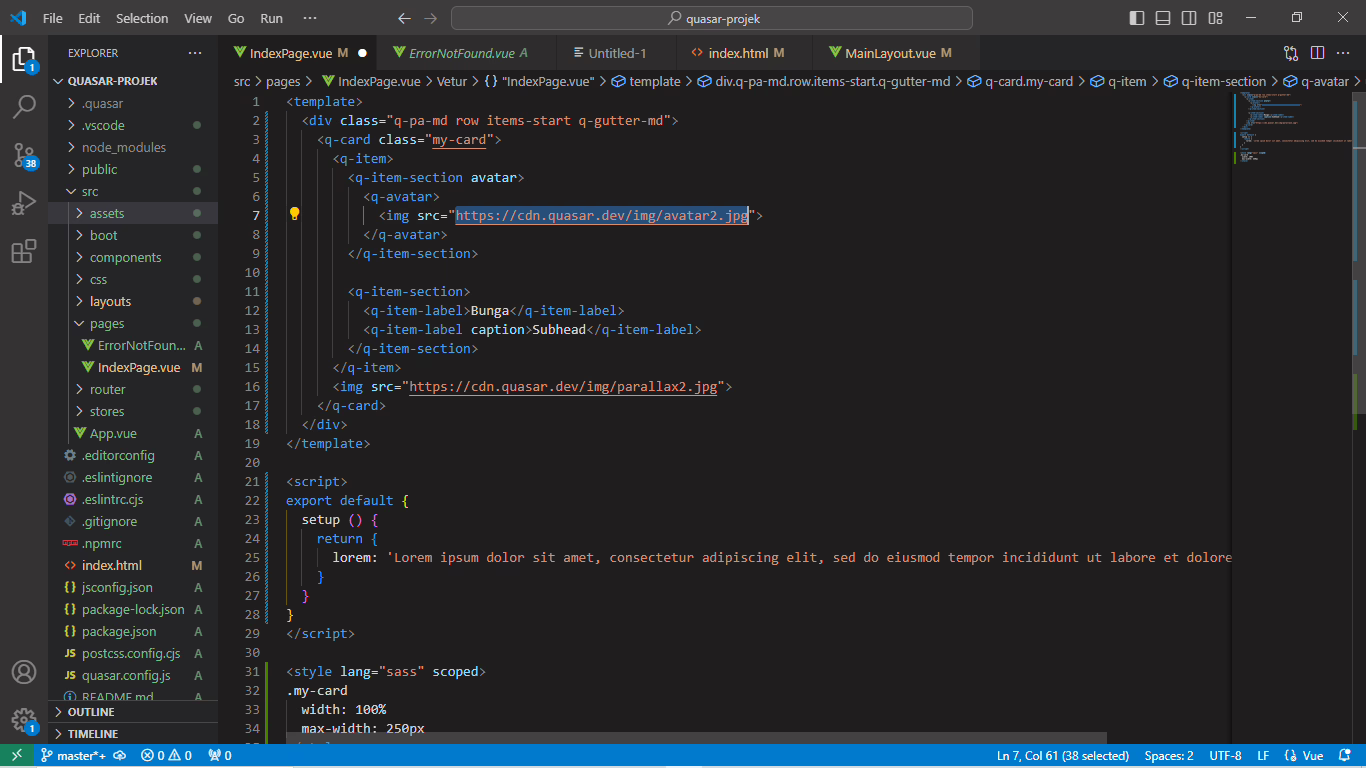This screenshot has width=1366, height=768.
Task: Open the Search view in activity bar
Action: (24, 107)
